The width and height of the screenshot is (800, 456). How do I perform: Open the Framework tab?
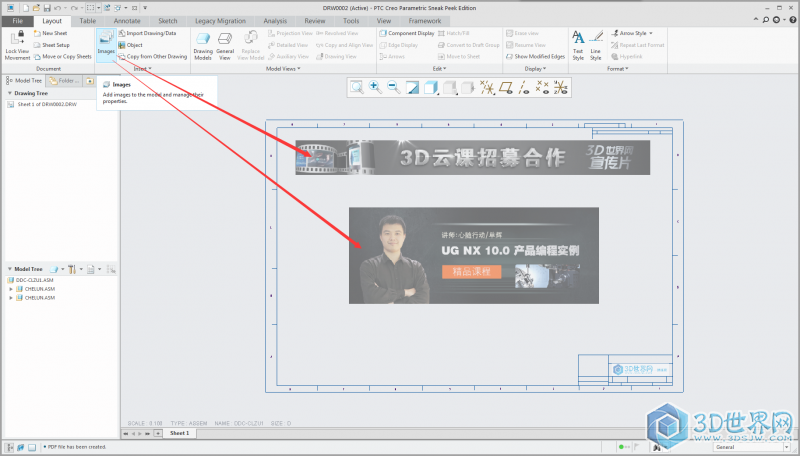[425, 21]
